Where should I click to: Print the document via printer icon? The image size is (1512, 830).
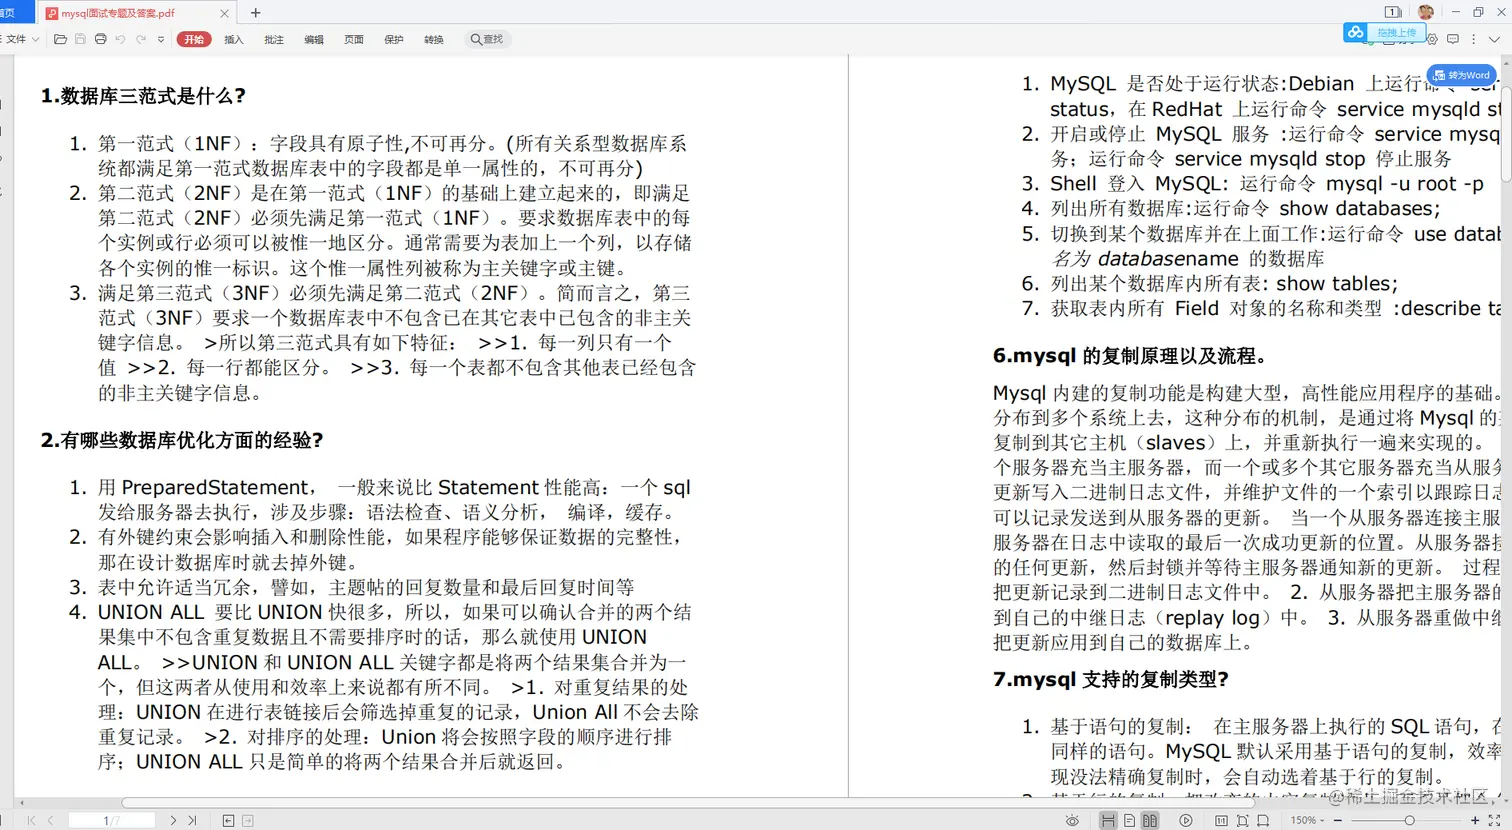100,39
